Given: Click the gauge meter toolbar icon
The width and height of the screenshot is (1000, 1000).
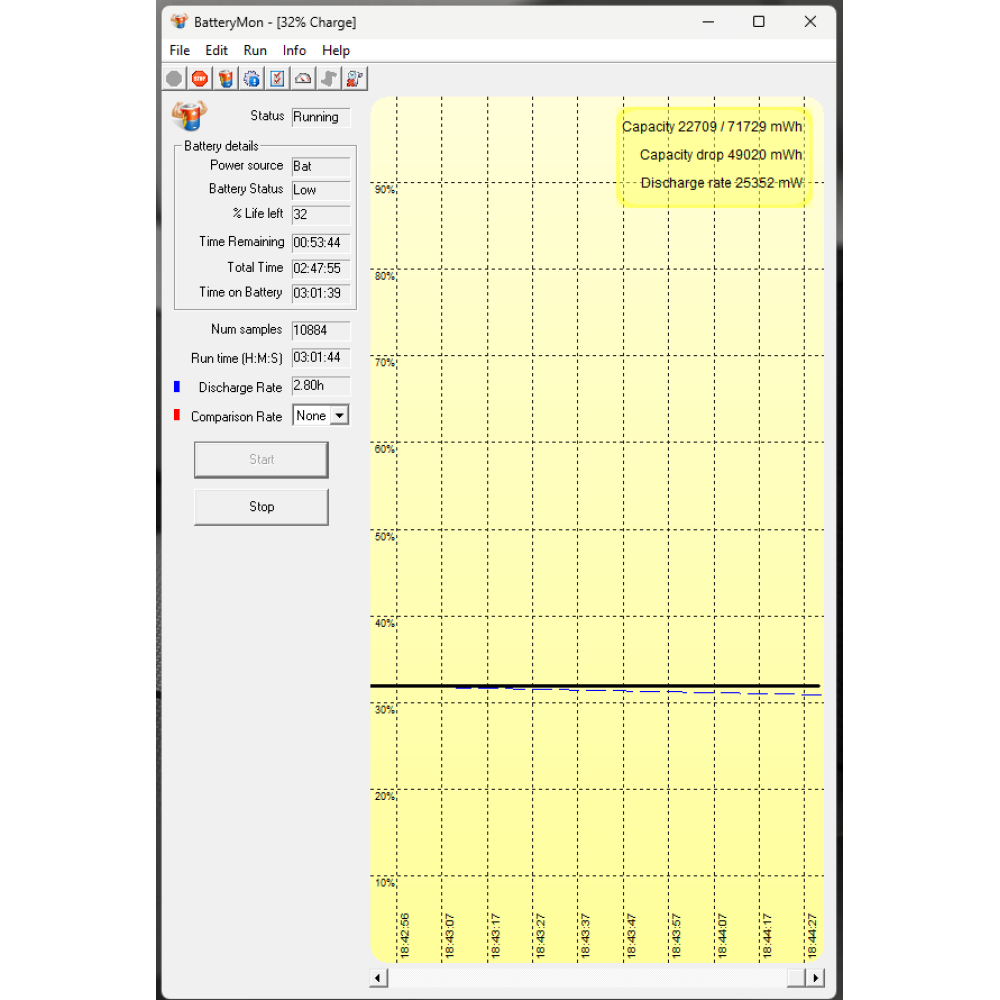Looking at the screenshot, I should coord(304,78).
